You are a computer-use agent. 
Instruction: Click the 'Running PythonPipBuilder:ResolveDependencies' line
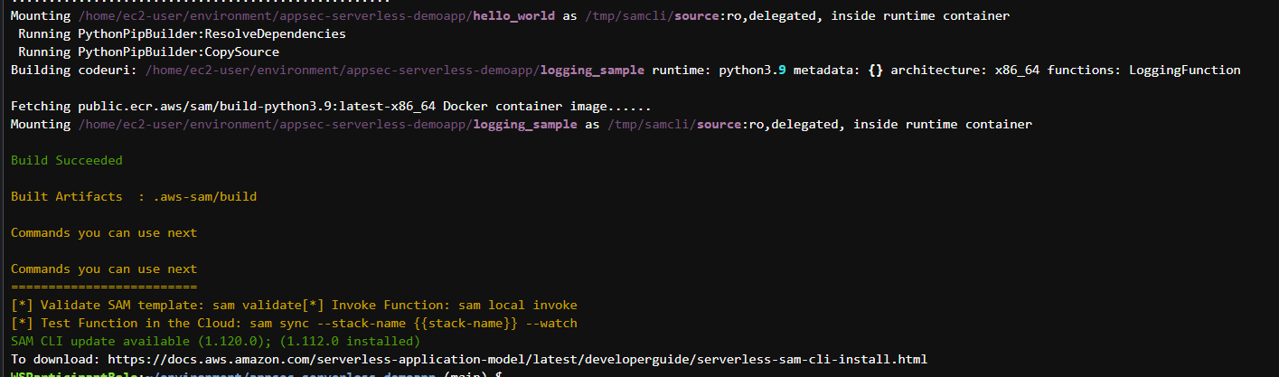[182, 34]
